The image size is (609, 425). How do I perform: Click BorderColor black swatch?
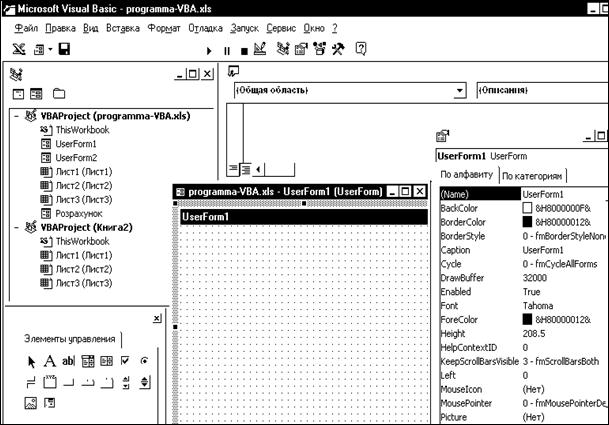(527, 222)
